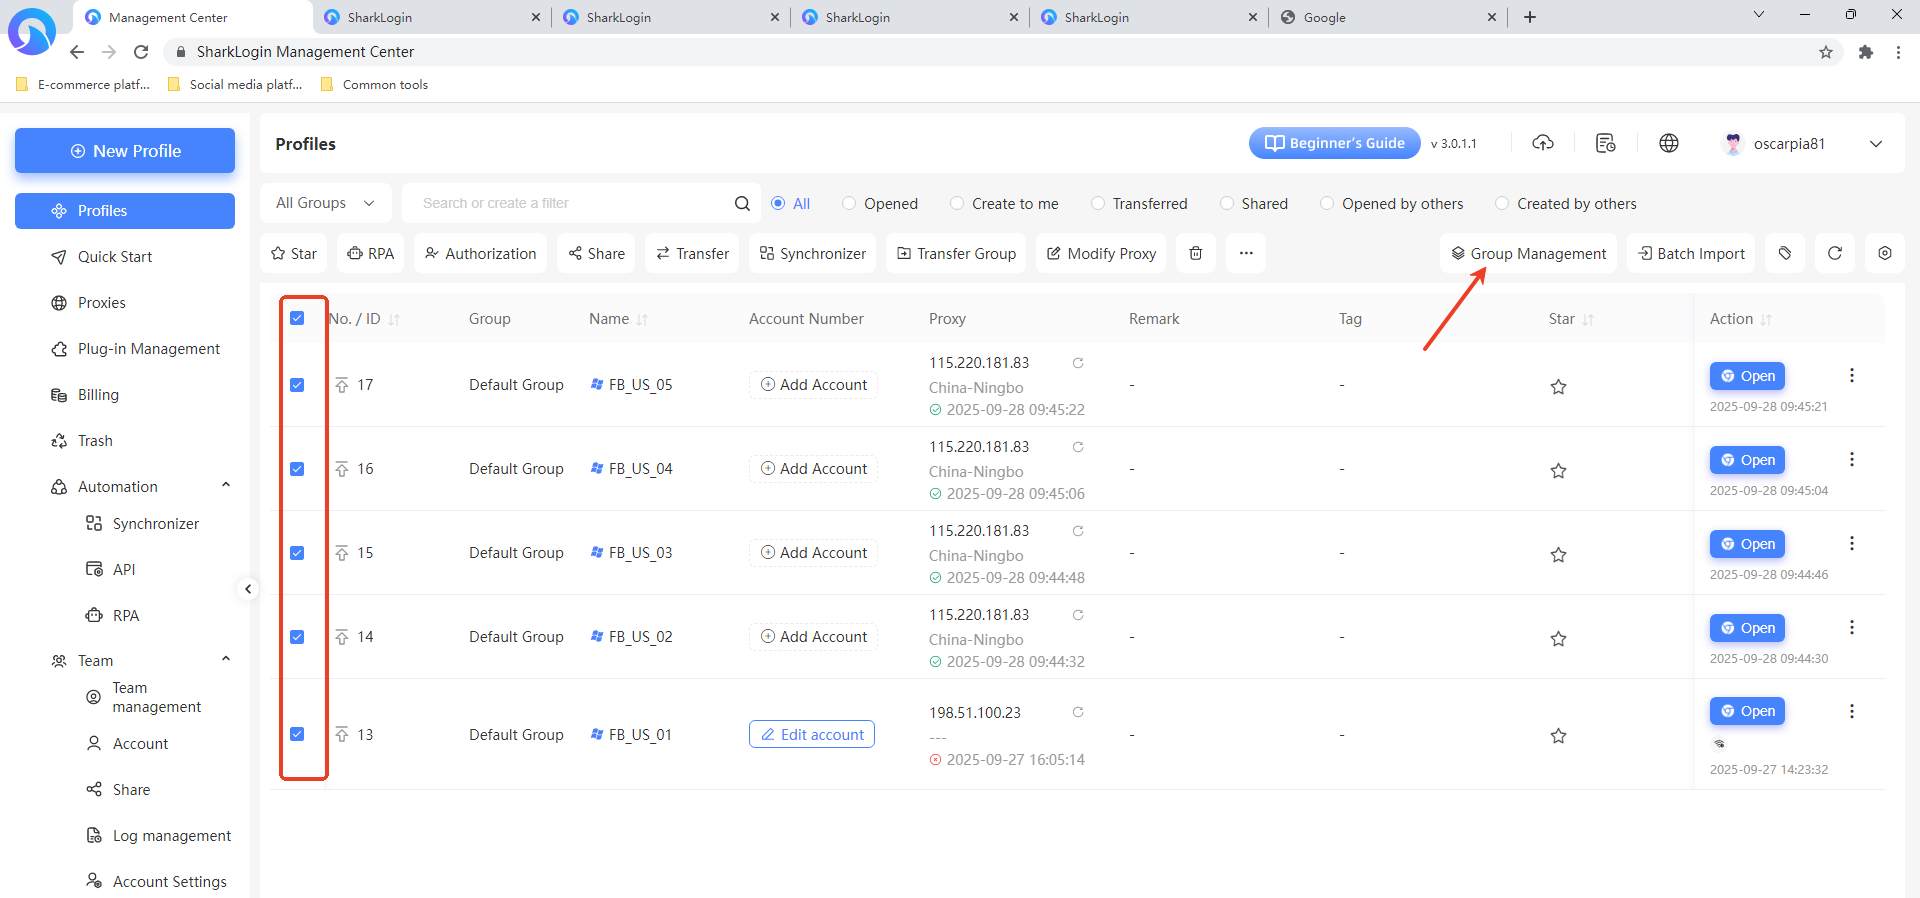The image size is (1920, 898).
Task: Open the tag icon next to Batch Import
Action: point(1785,254)
